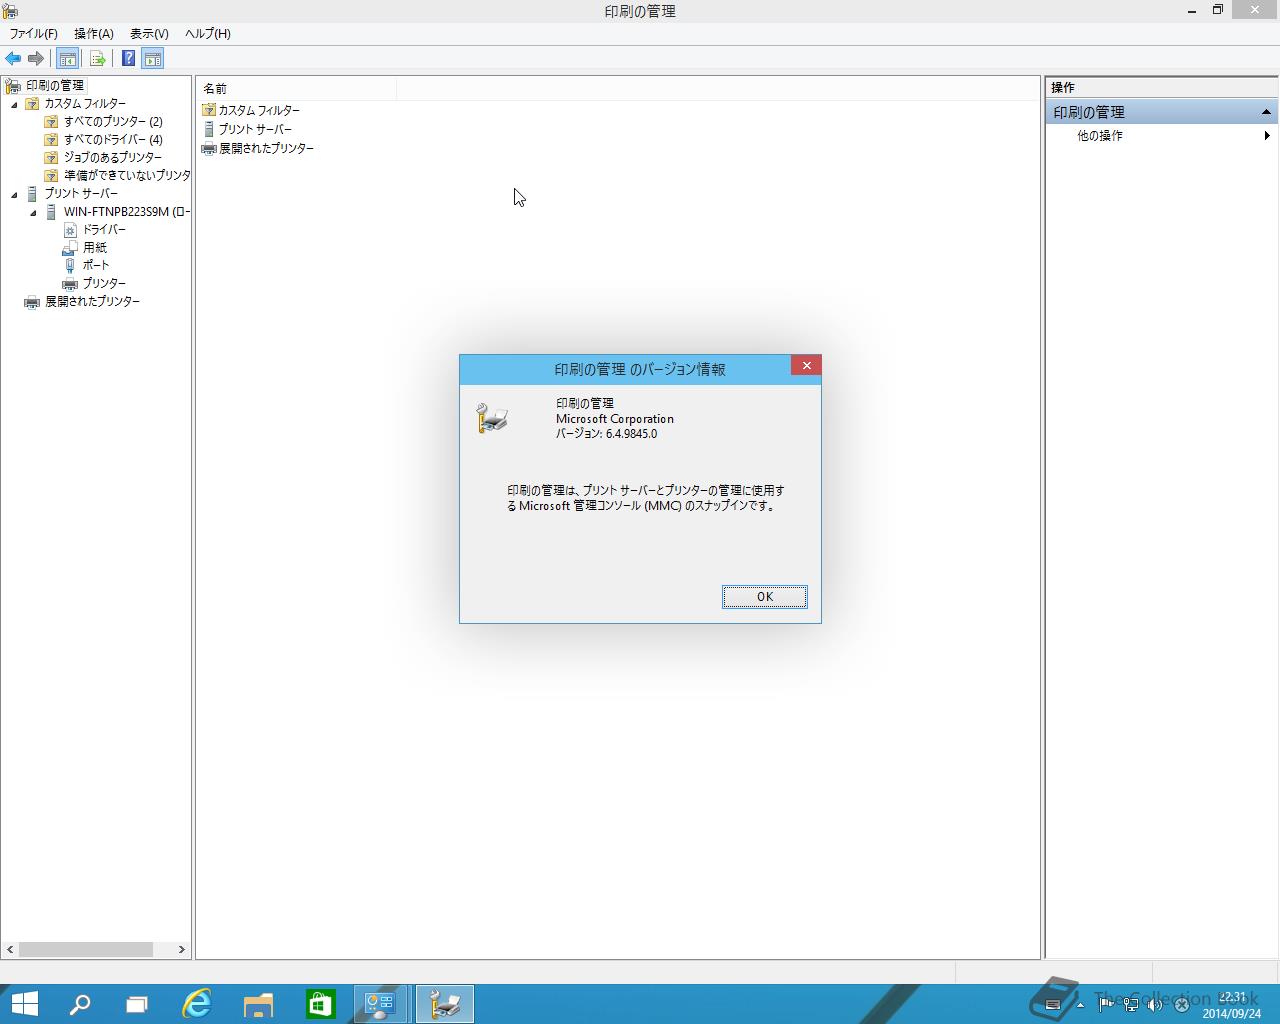Click the Back arrow toolbar icon
Image resolution: width=1280 pixels, height=1024 pixels.
pyautogui.click(x=13, y=59)
